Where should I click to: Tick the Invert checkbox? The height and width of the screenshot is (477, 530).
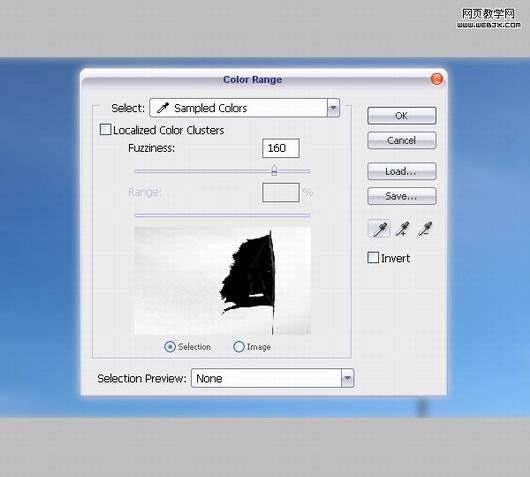373,258
